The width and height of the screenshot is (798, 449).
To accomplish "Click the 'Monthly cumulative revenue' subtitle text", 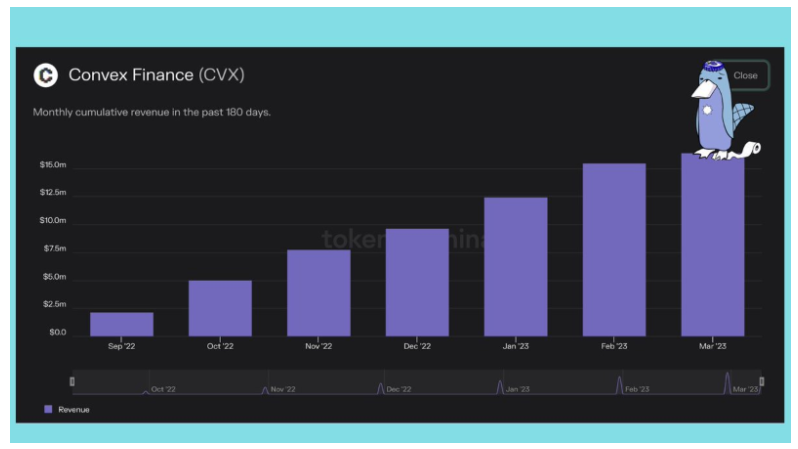I will tap(152, 112).
